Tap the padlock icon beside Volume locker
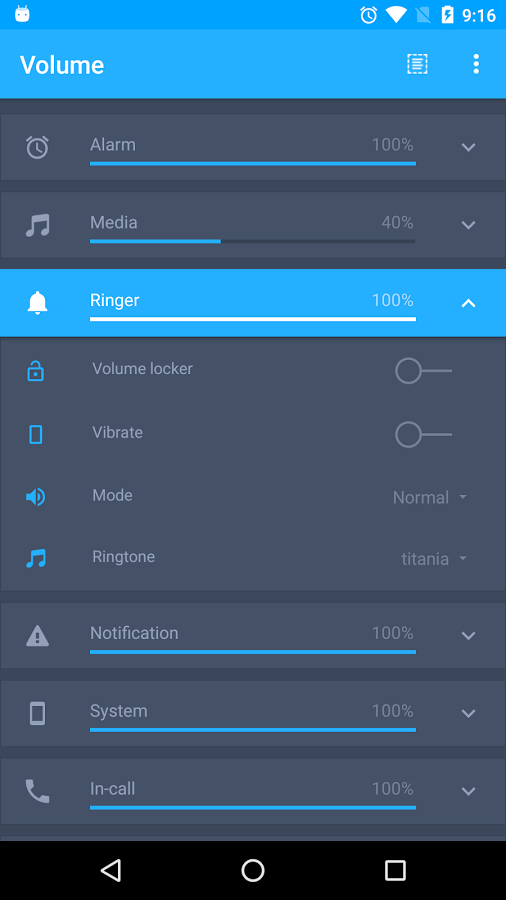The image size is (506, 900). pos(36,371)
